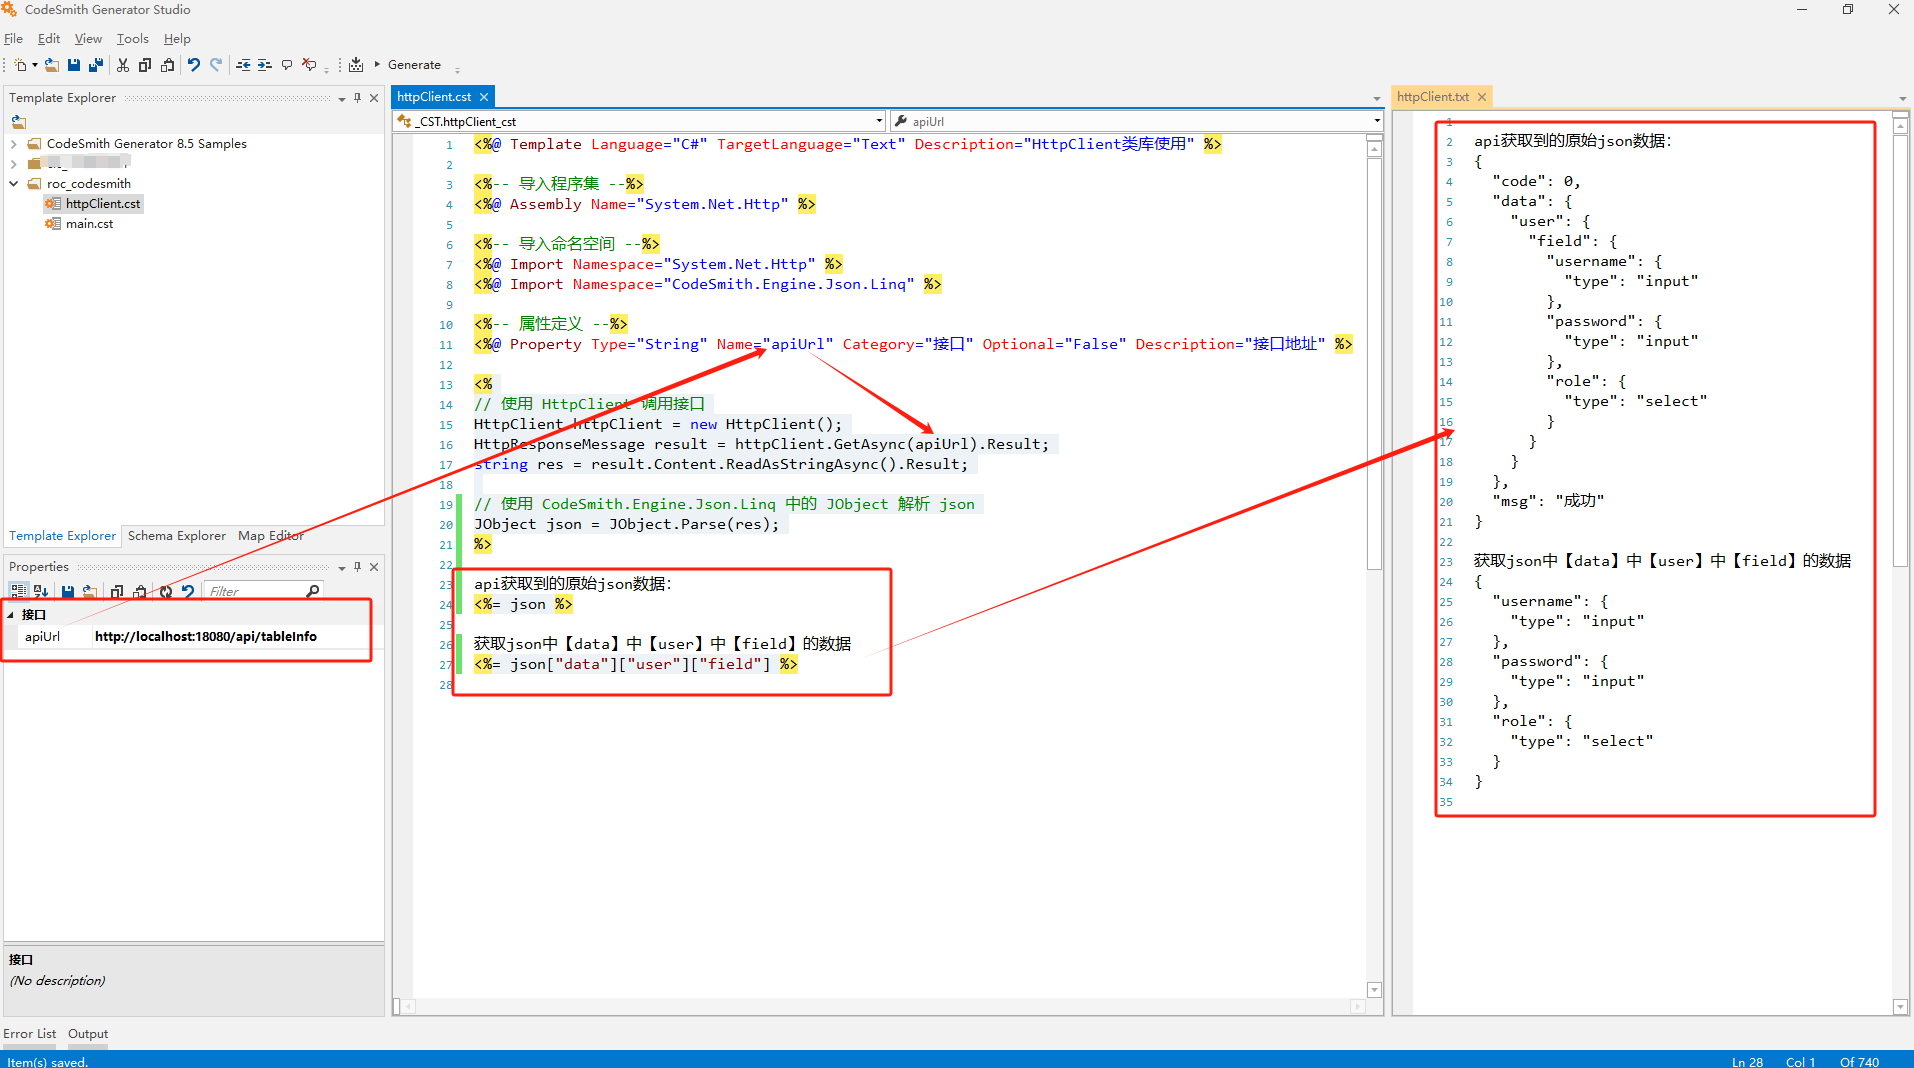Image resolution: width=1914 pixels, height=1068 pixels.
Task: Open the Error List tab
Action: coord(29,1034)
